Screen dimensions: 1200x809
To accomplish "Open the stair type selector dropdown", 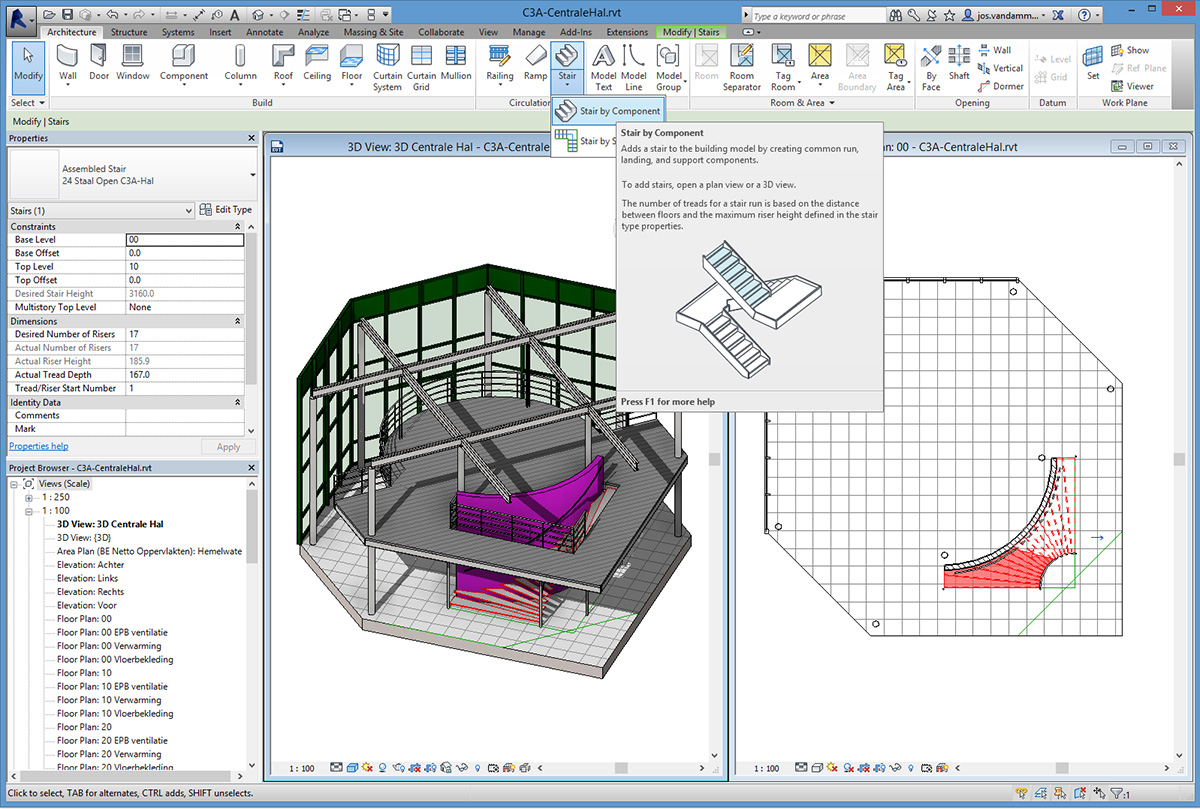I will [x=252, y=175].
